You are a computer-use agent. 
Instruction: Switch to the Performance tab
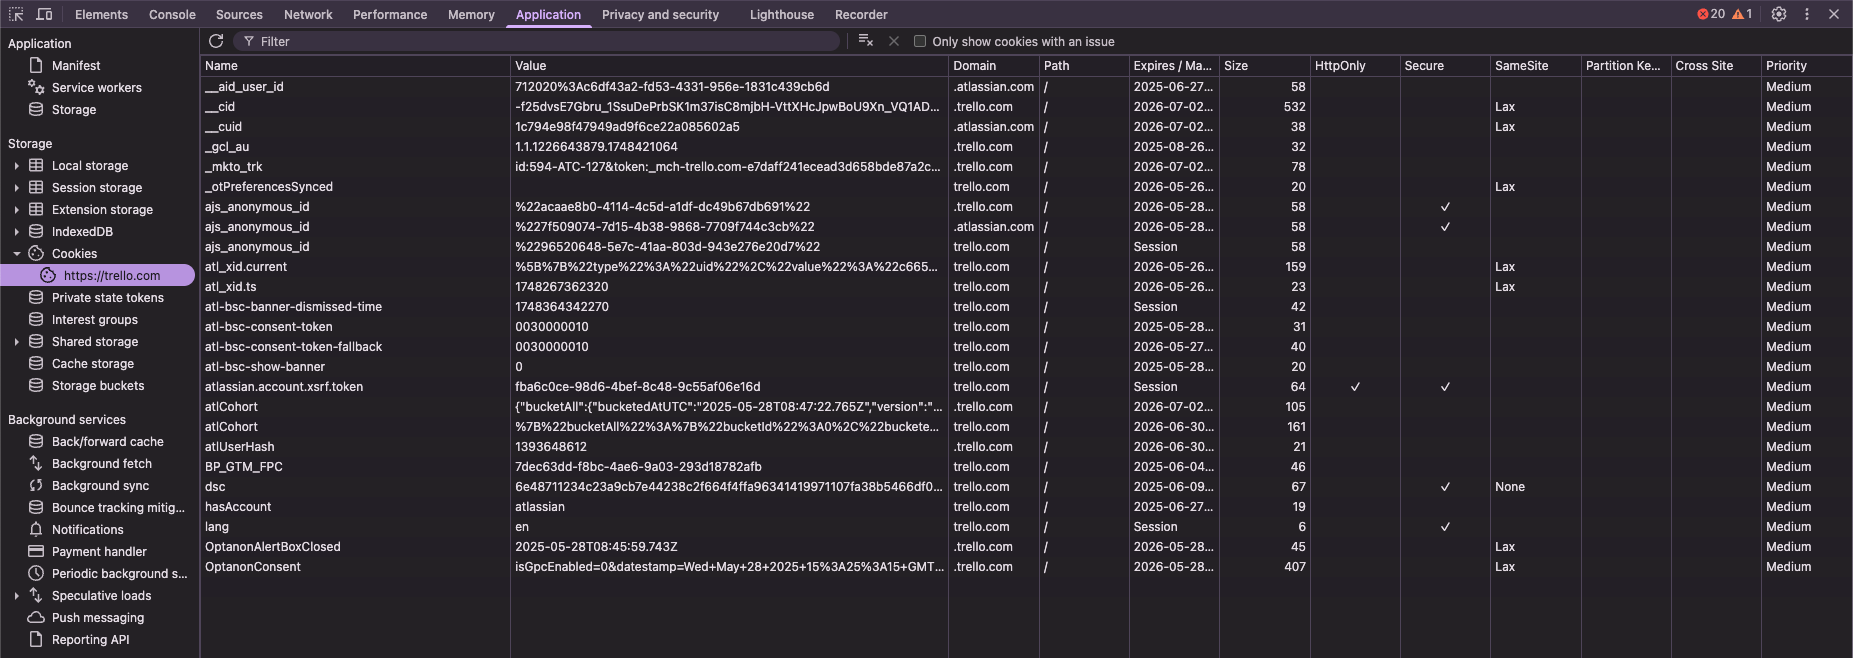tap(390, 14)
